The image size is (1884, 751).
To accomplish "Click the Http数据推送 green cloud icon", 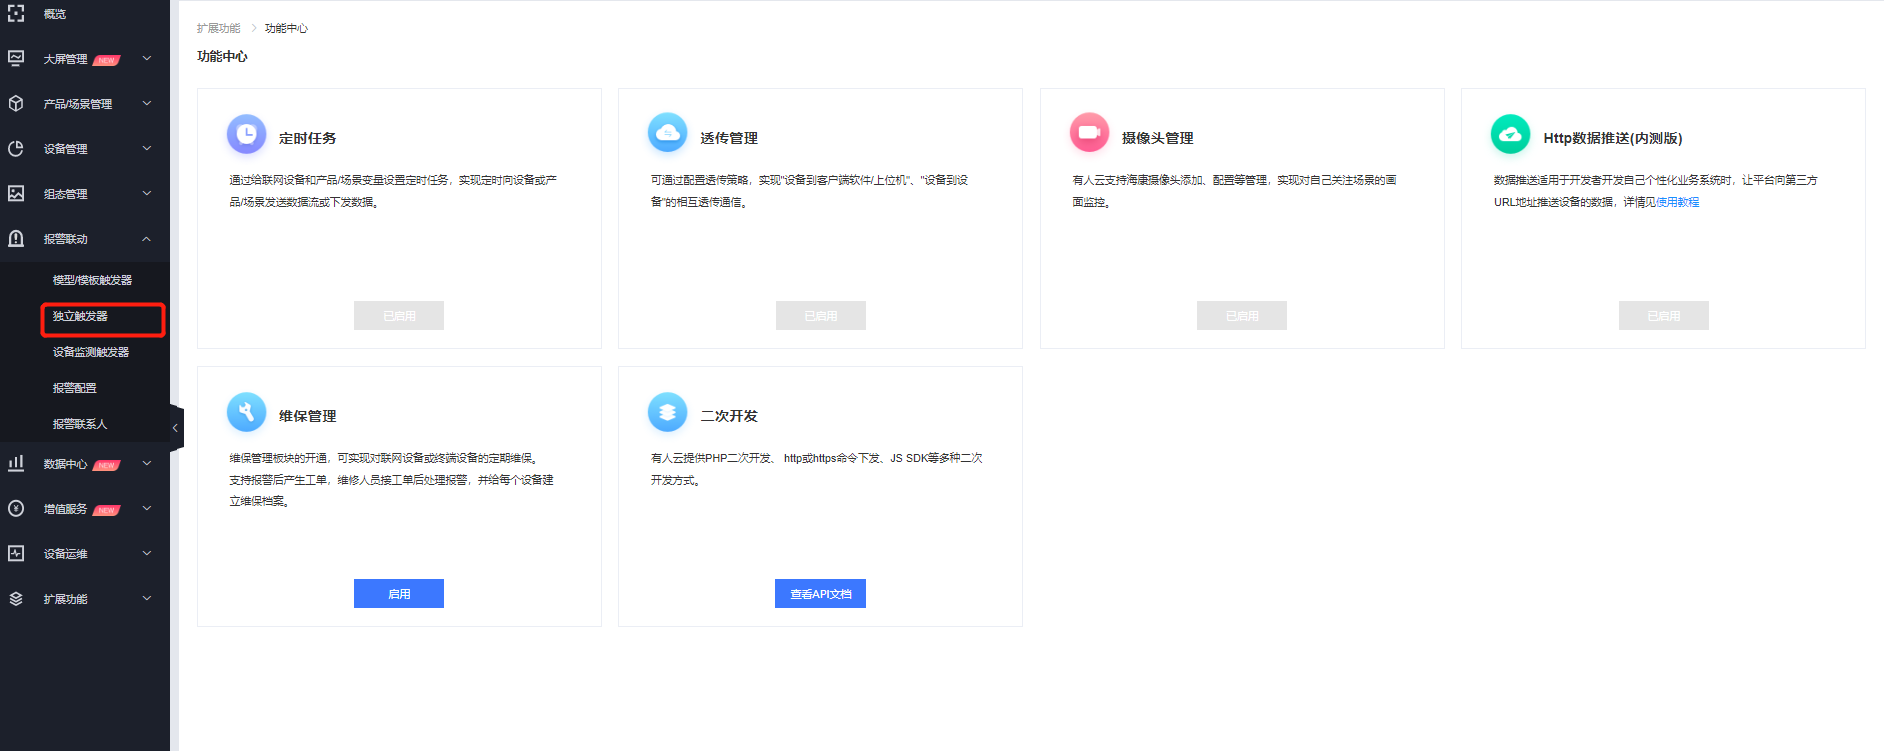I will (1510, 134).
